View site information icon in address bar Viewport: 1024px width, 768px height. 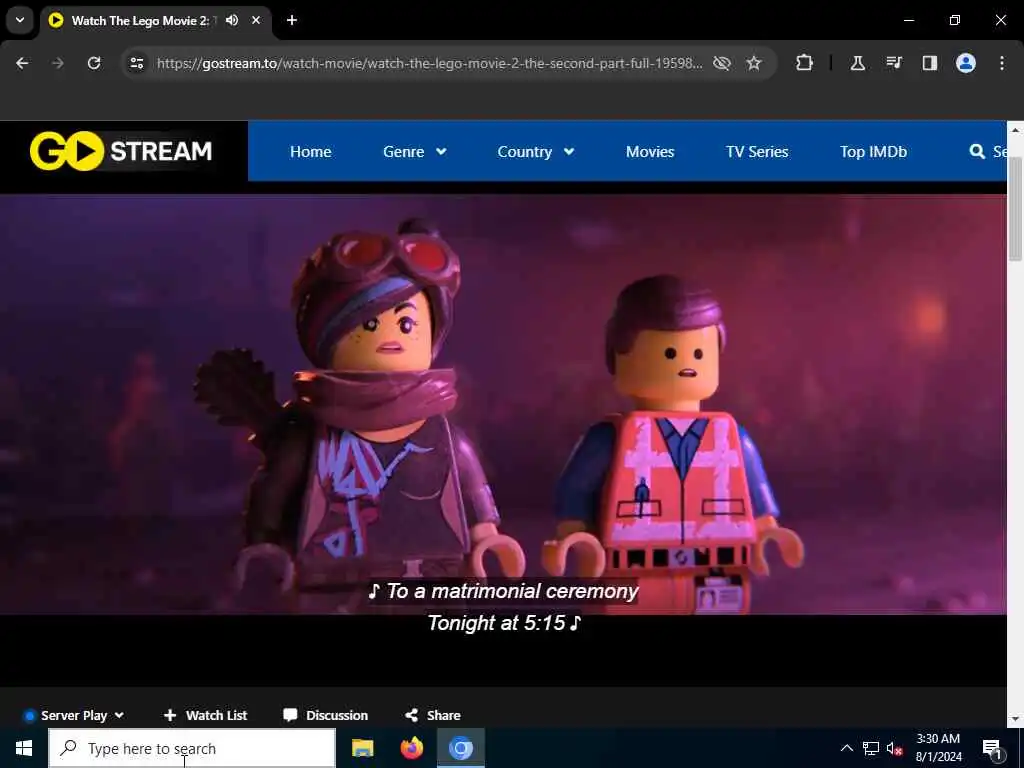pyautogui.click(x=136, y=63)
